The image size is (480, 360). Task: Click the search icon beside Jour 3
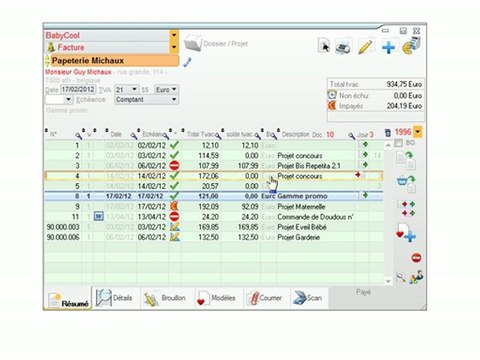[x=351, y=135]
